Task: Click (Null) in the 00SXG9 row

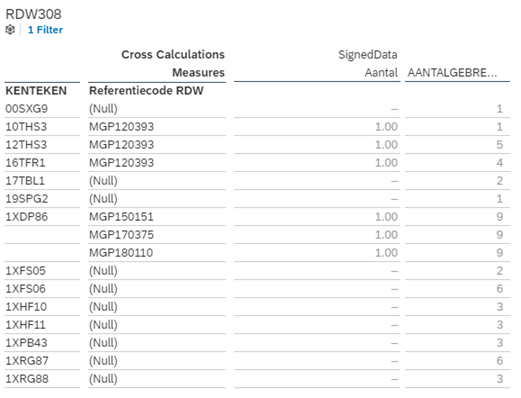Action: coord(103,109)
